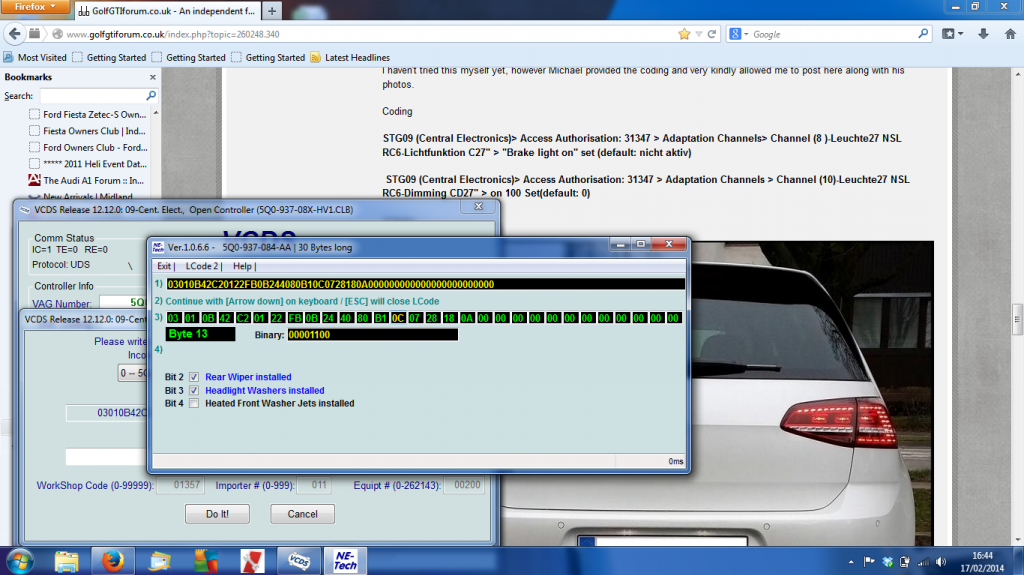This screenshot has width=1024, height=575.
Task: Open Windows Explorer from taskbar
Action: tap(66, 561)
